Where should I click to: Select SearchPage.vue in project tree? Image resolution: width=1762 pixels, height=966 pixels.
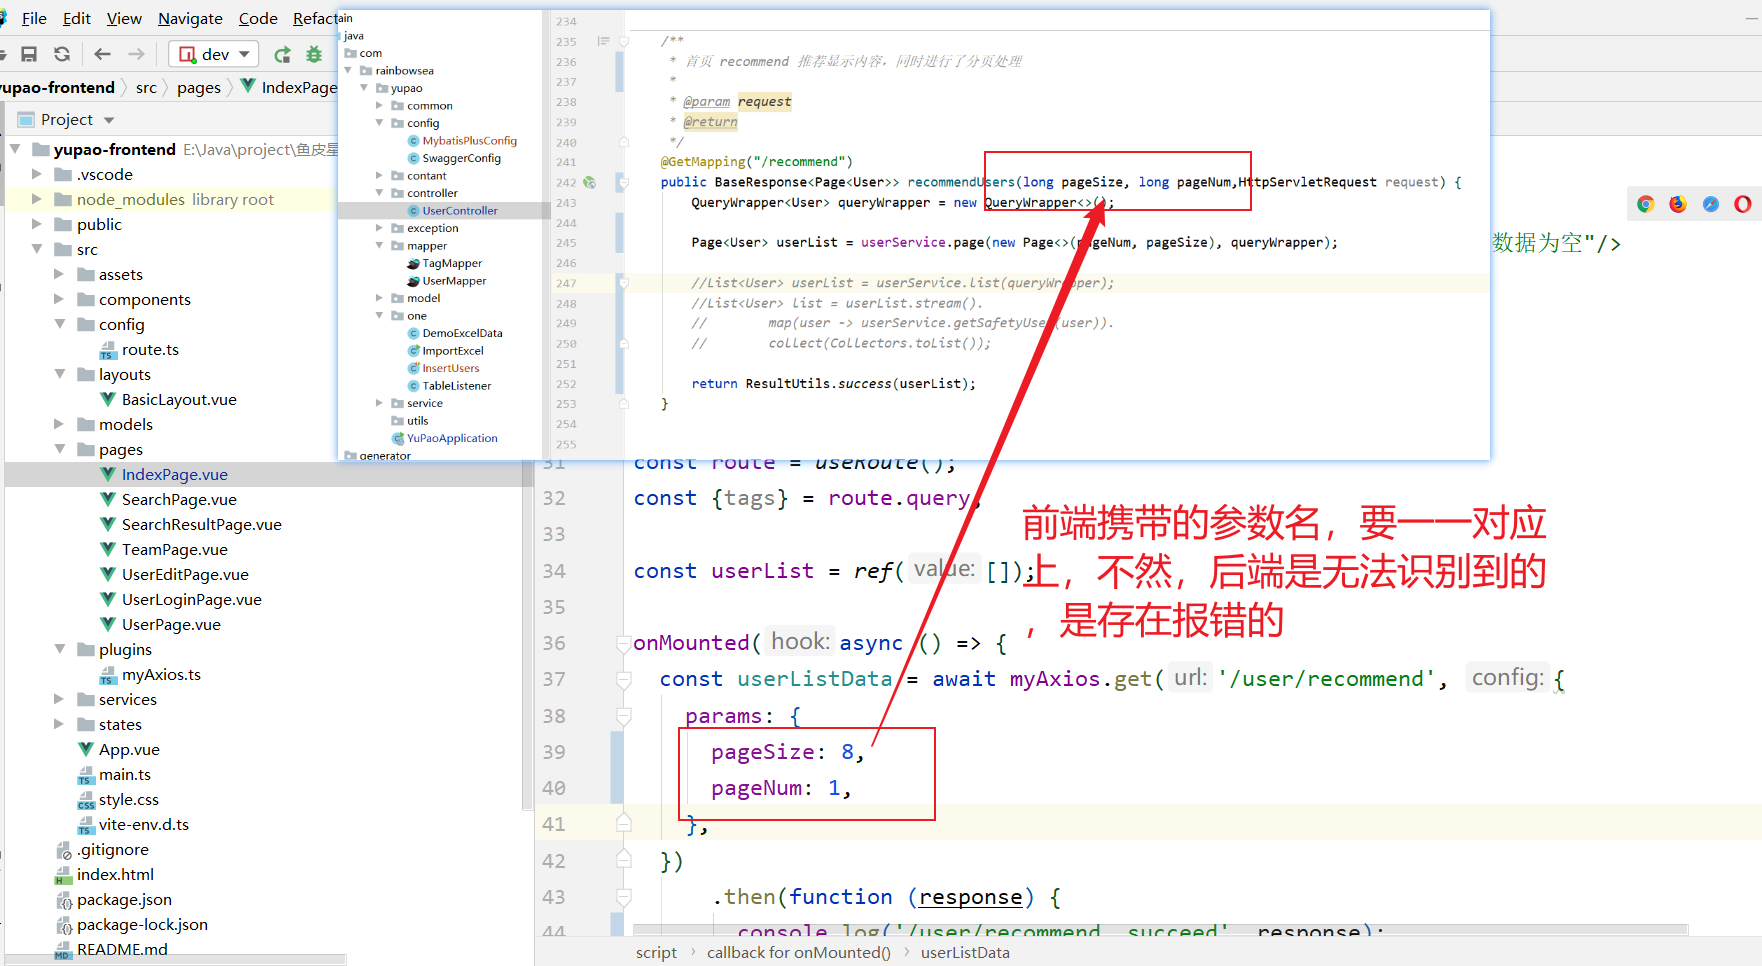click(x=179, y=499)
